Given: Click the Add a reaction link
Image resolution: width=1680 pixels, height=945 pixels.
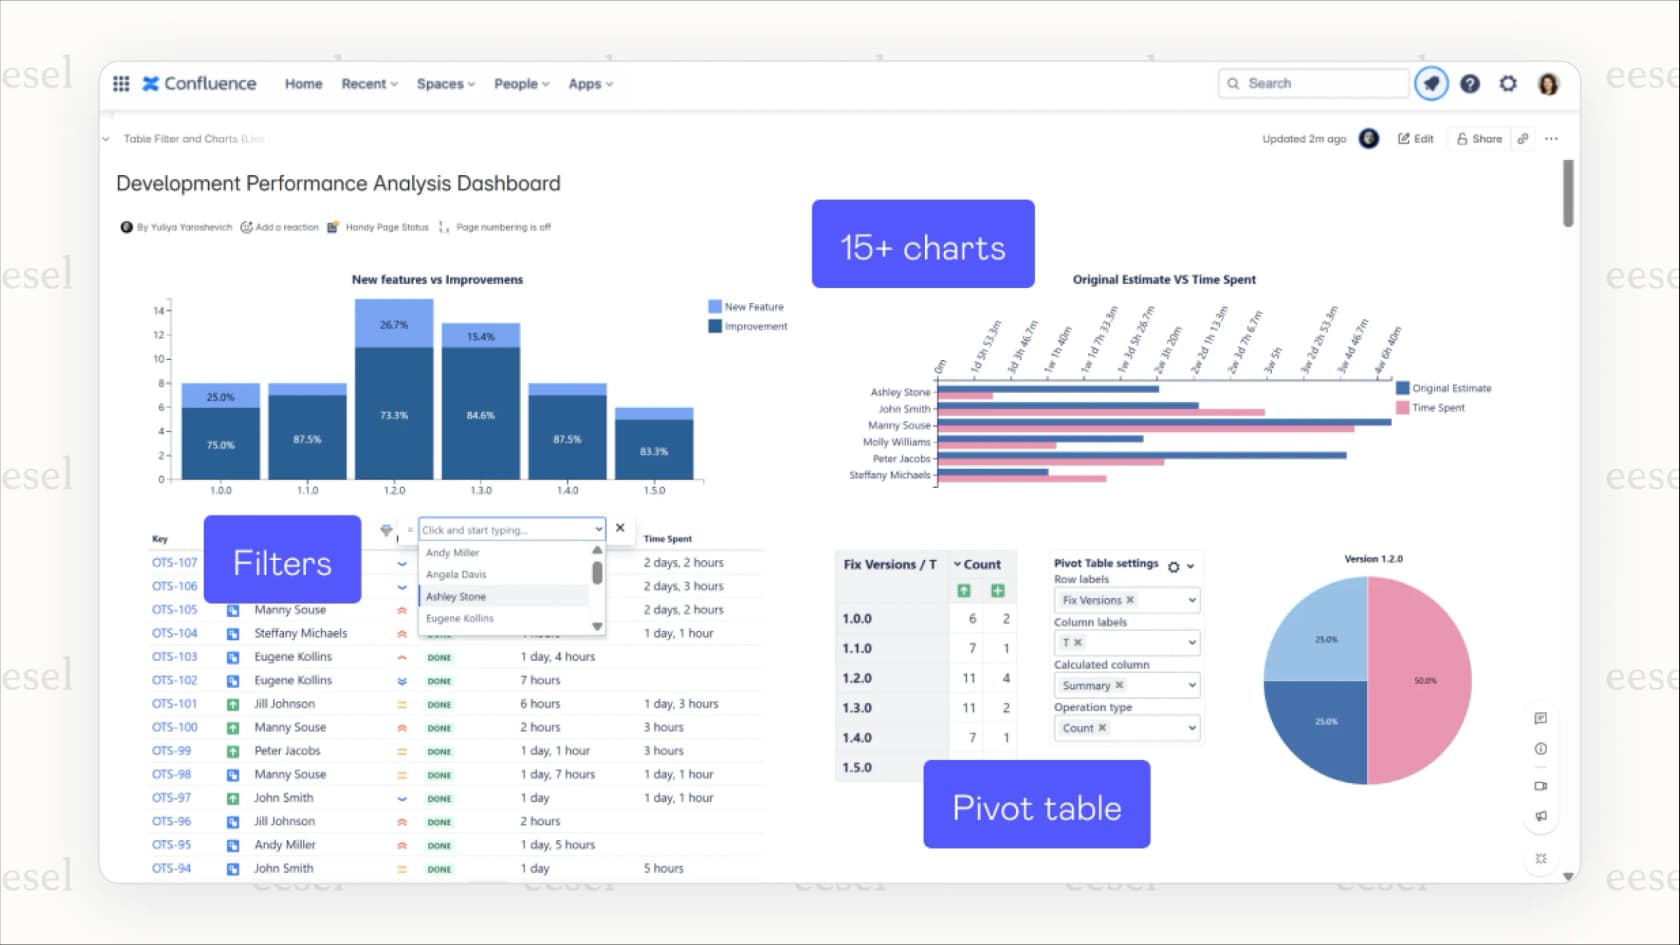Looking at the screenshot, I should click(280, 227).
